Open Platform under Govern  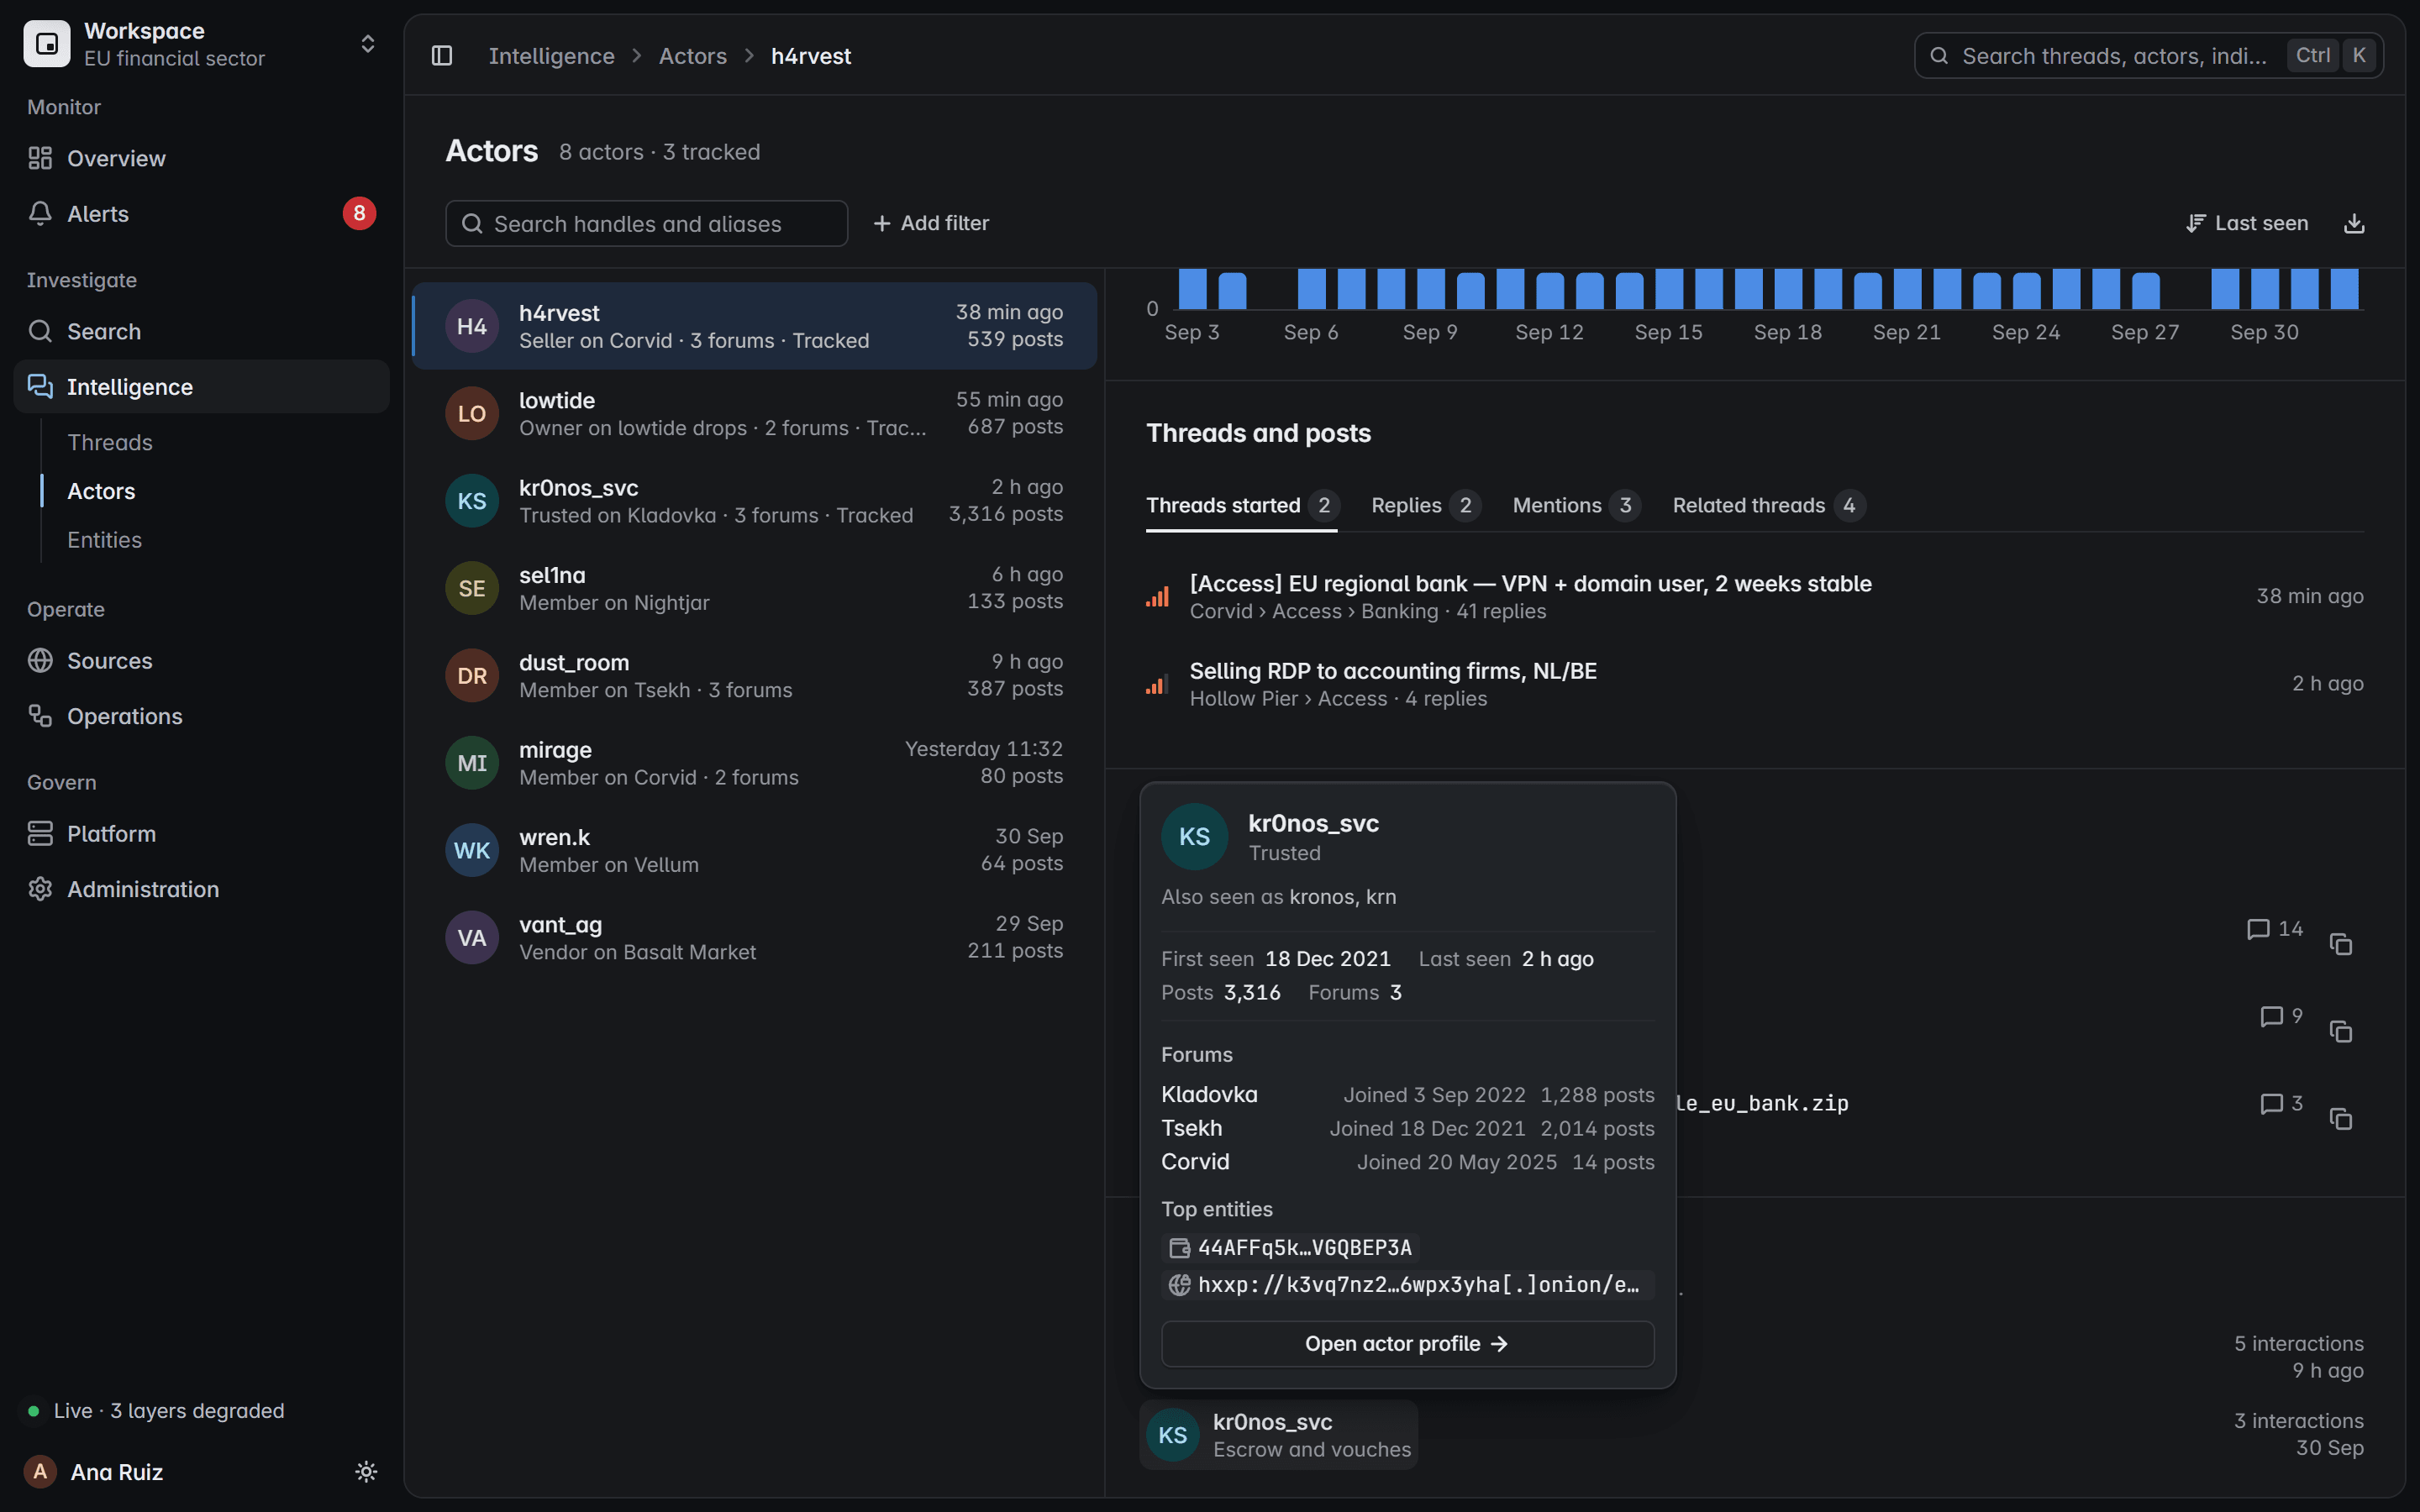pos(201,833)
